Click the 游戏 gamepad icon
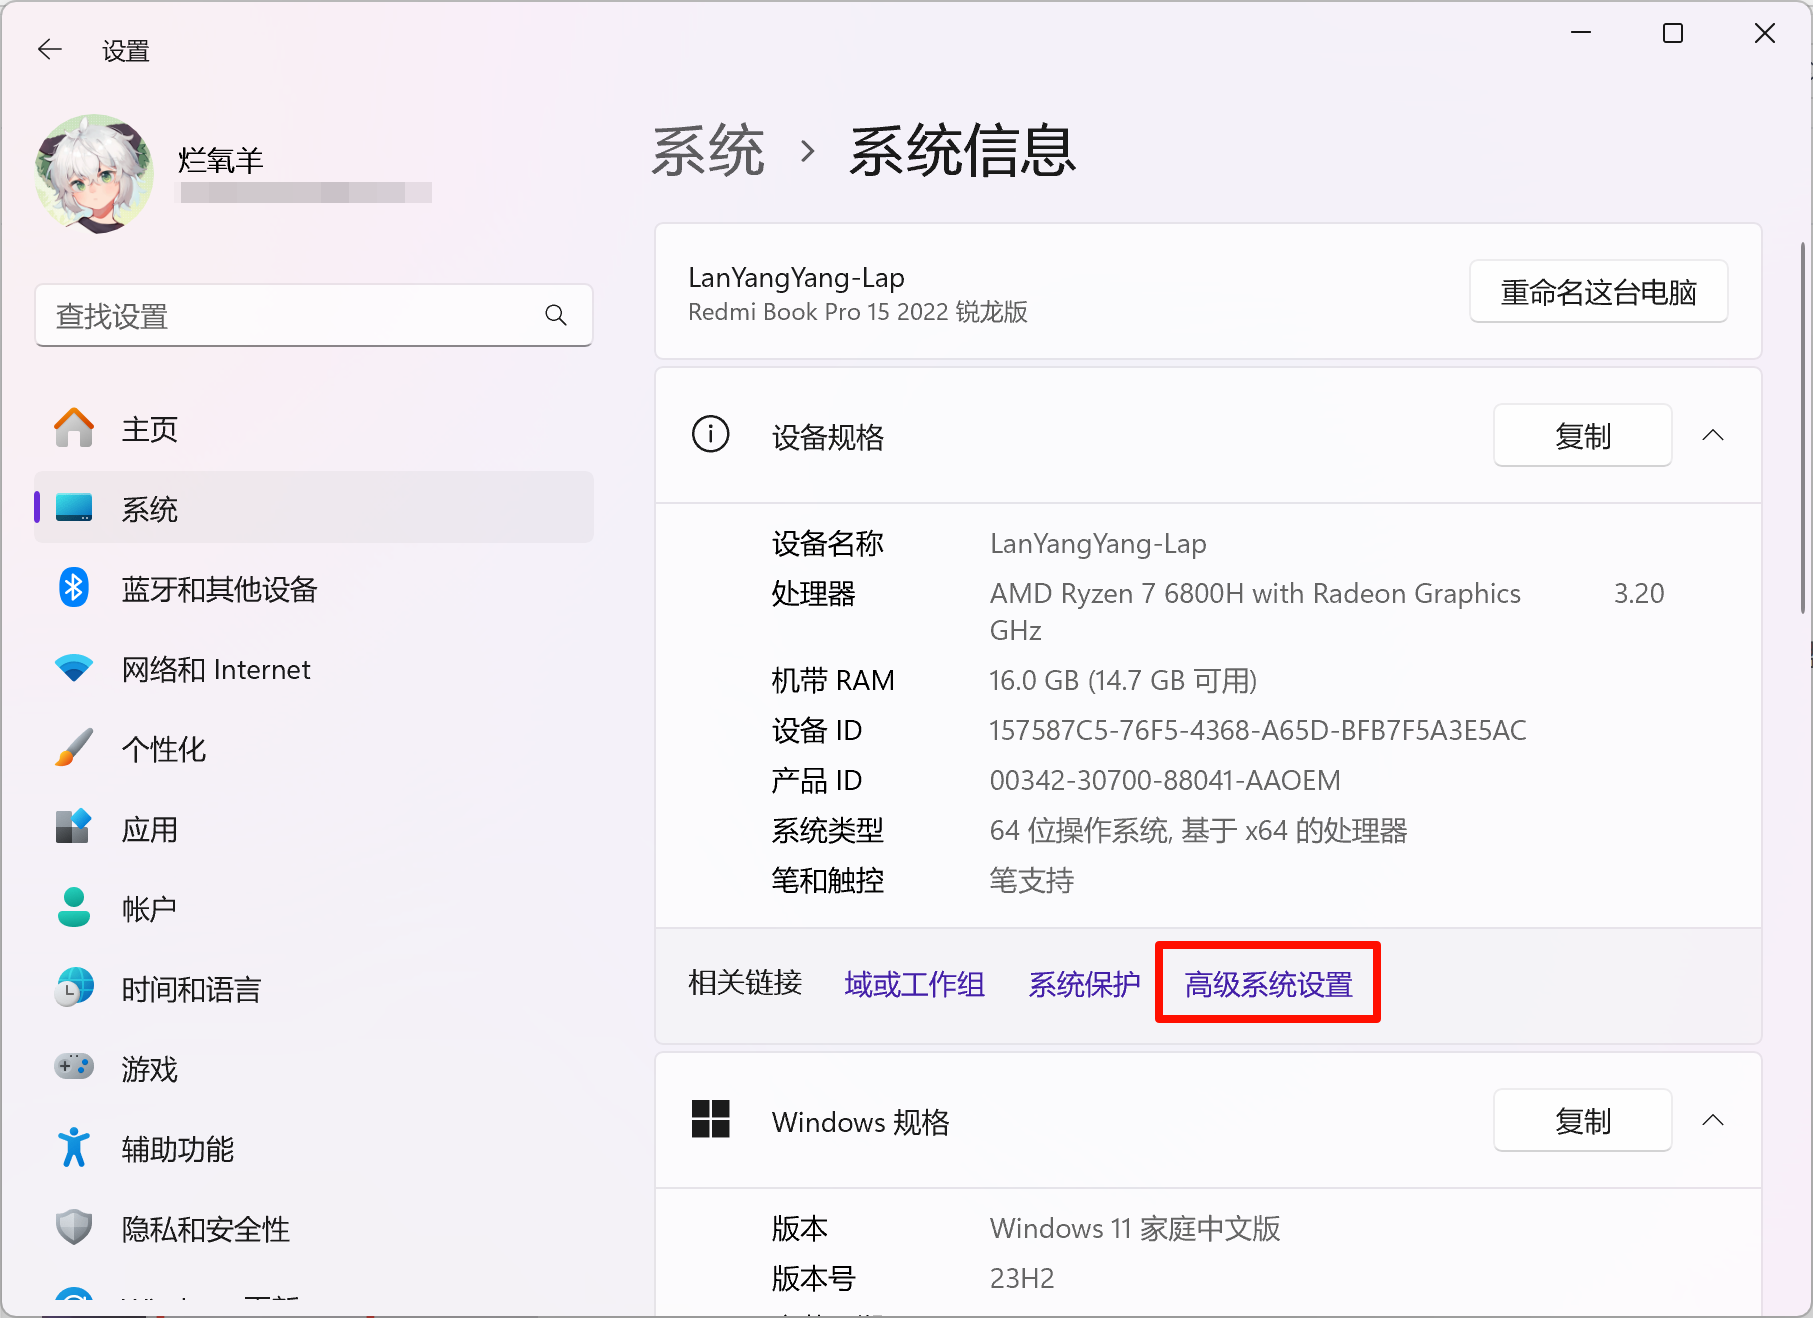Viewport: 1813px width, 1318px height. point(74,1067)
